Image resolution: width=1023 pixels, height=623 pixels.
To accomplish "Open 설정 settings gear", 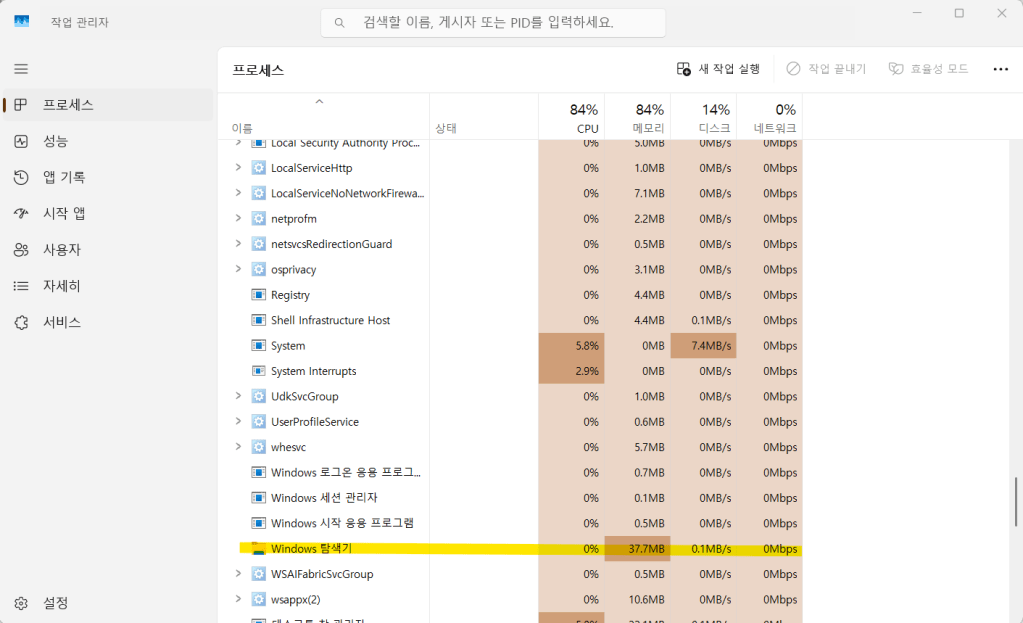I will pyautogui.click(x=21, y=603).
